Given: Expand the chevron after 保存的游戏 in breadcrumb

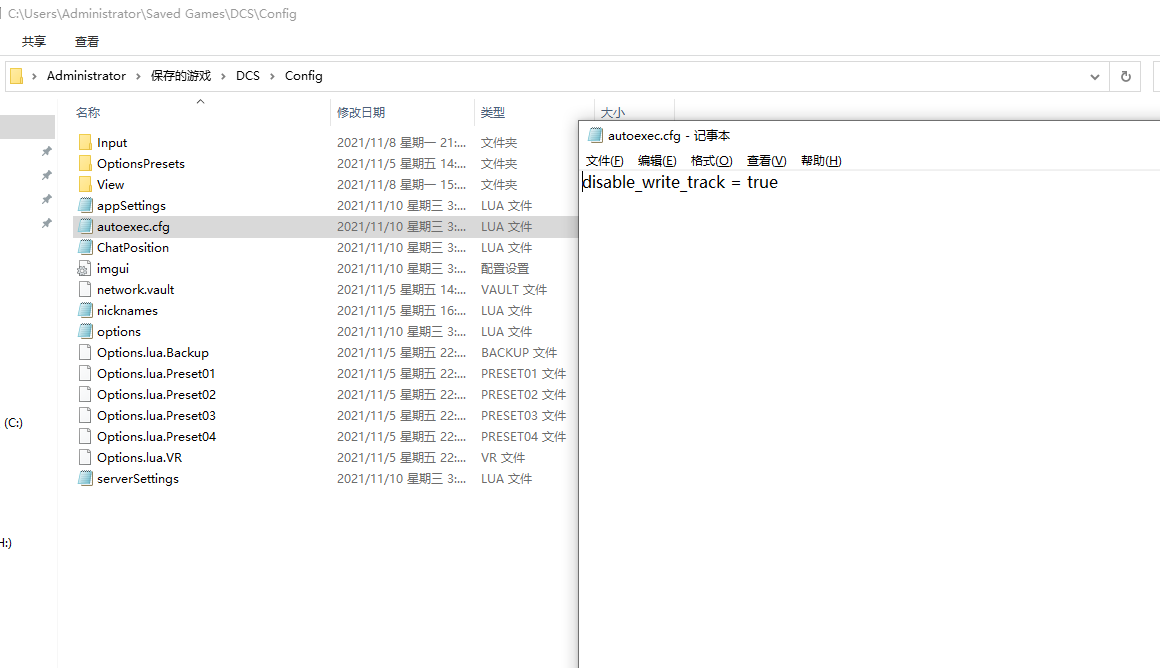Looking at the screenshot, I should [223, 76].
